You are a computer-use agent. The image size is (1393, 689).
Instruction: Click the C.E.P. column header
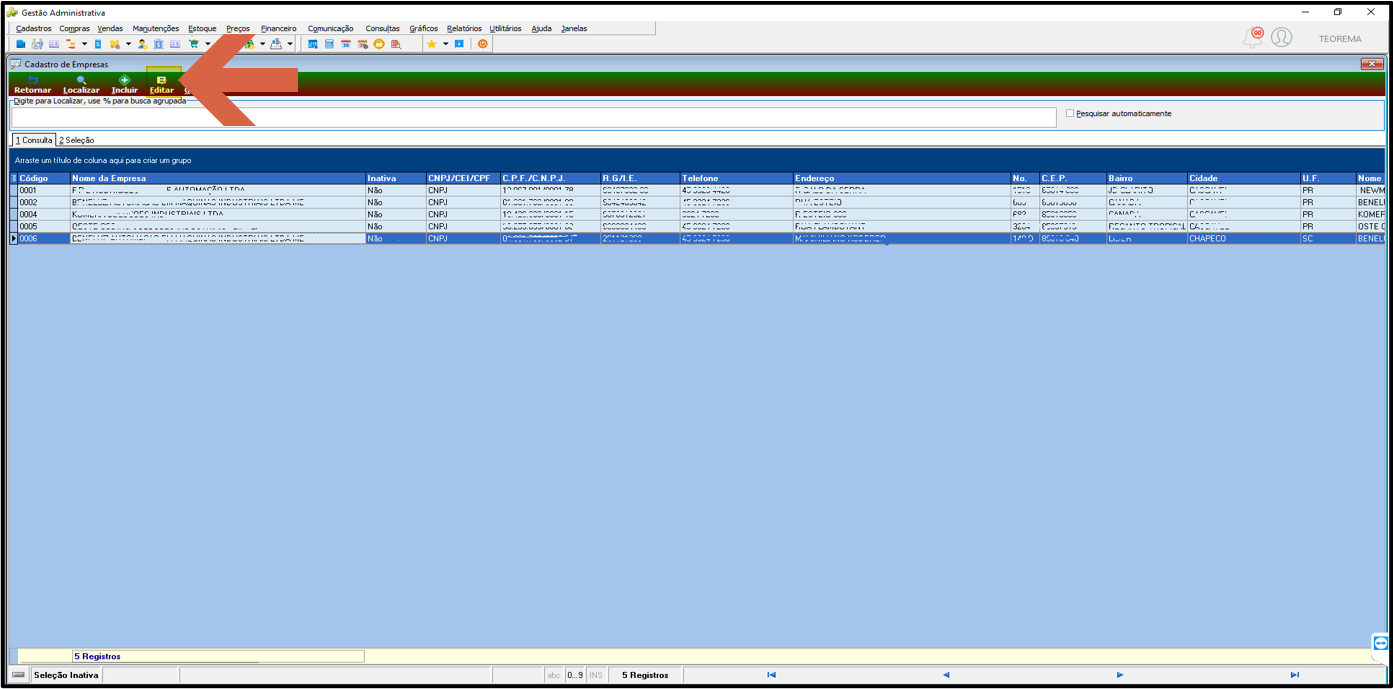pyautogui.click(x=1072, y=178)
